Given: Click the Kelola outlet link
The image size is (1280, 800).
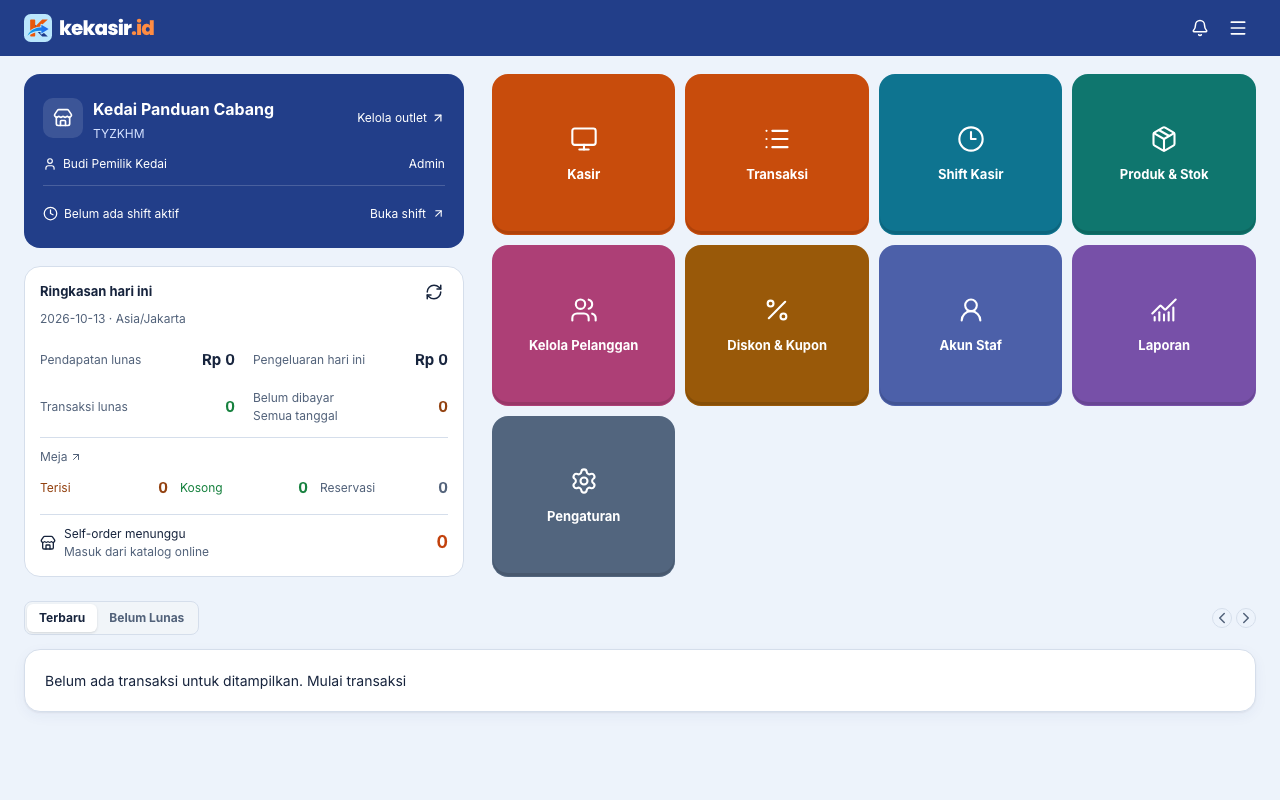Looking at the screenshot, I should [400, 118].
